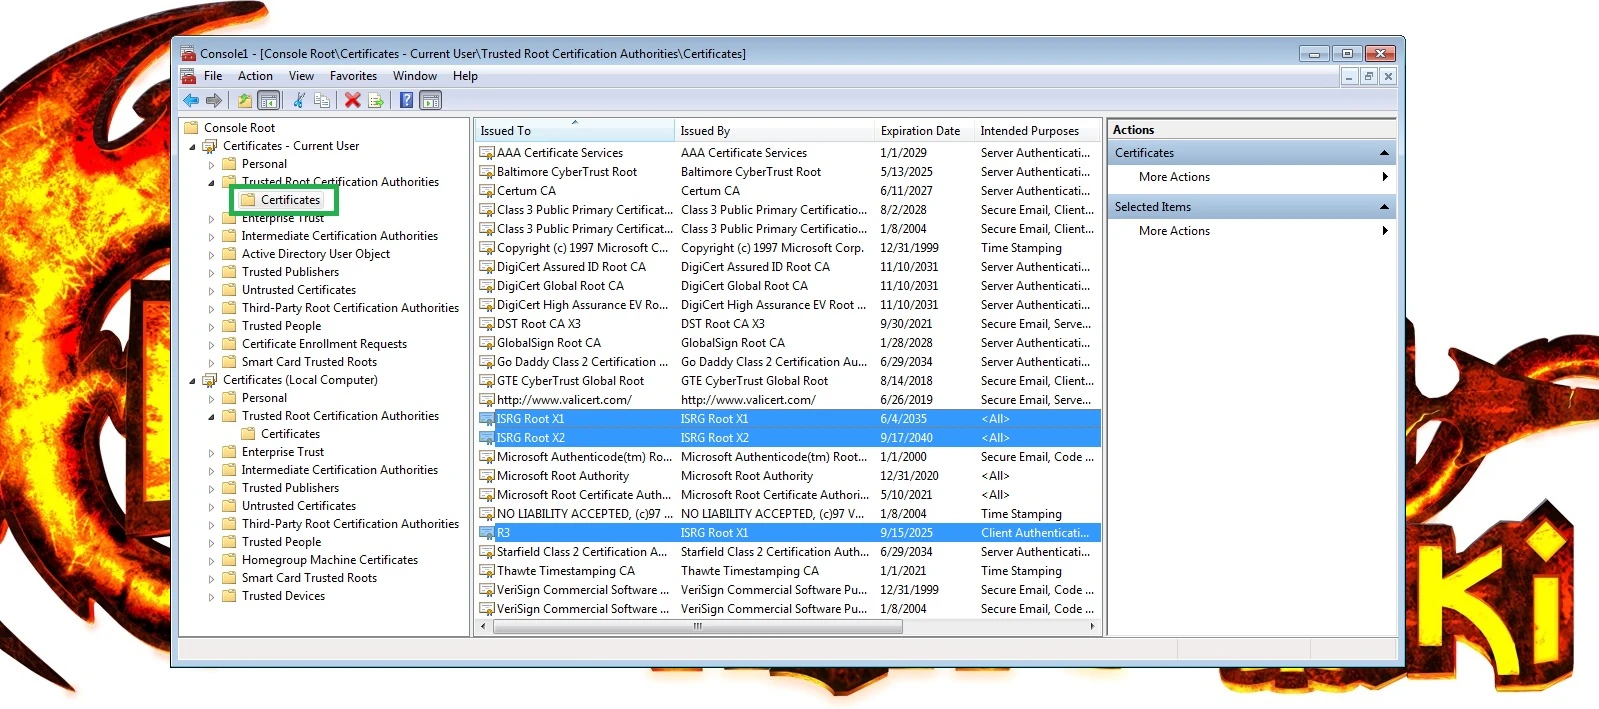Click the Starfield Class 2 certificate icon

(x=487, y=552)
